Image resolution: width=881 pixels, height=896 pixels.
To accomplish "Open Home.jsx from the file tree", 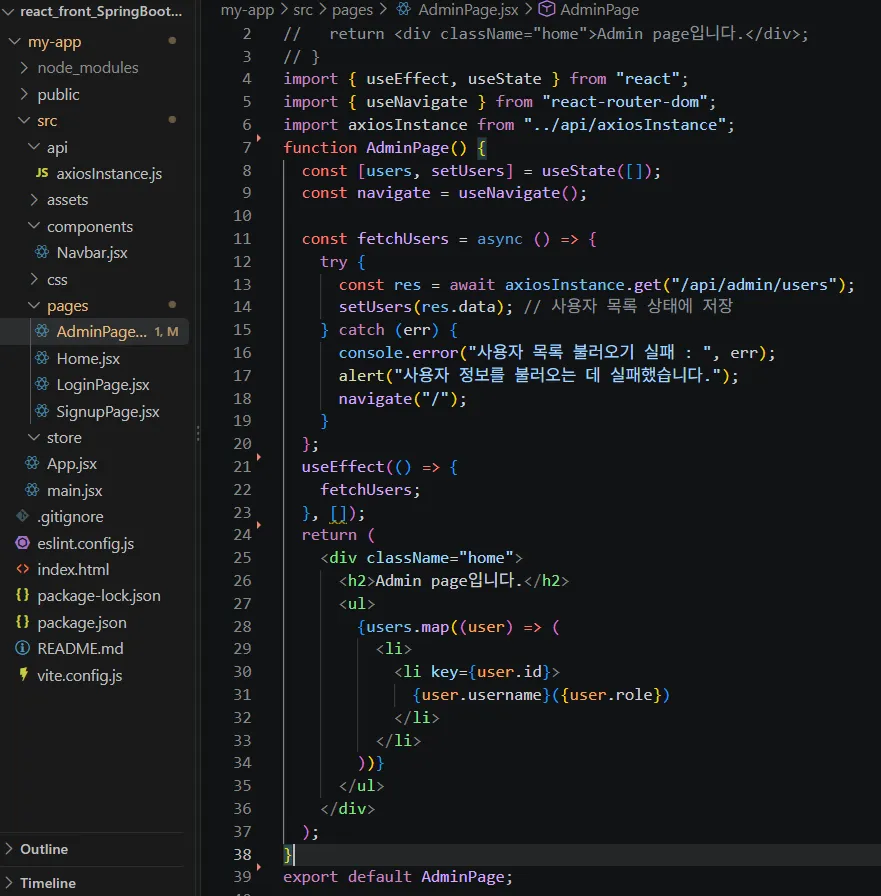I will point(88,358).
